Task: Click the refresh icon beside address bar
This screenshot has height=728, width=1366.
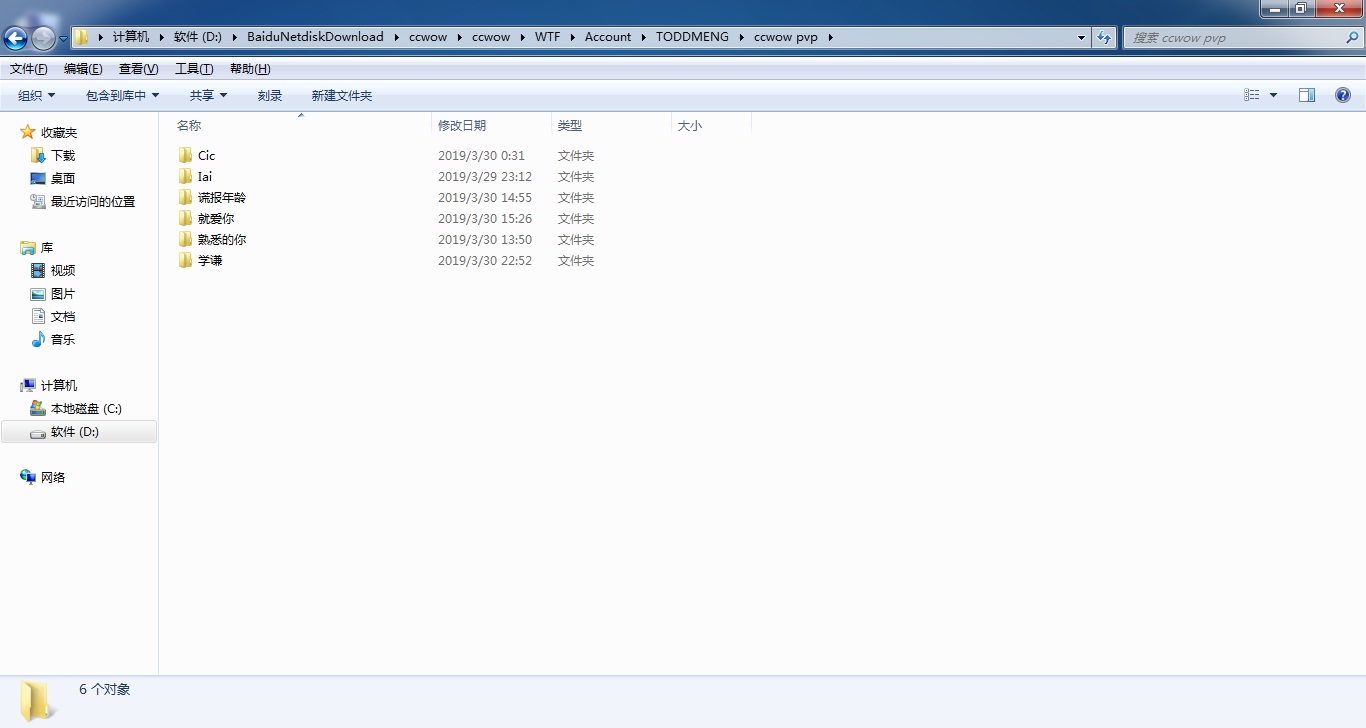Action: [x=1104, y=37]
